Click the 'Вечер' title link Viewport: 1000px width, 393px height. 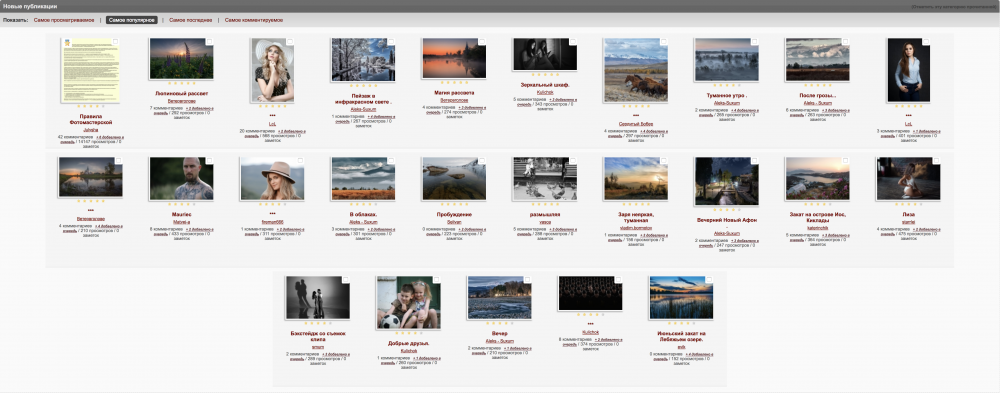[x=499, y=334]
